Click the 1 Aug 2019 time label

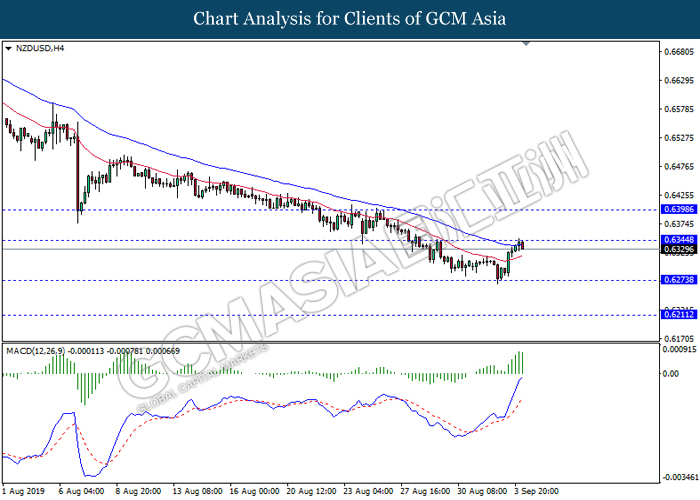point(24,492)
